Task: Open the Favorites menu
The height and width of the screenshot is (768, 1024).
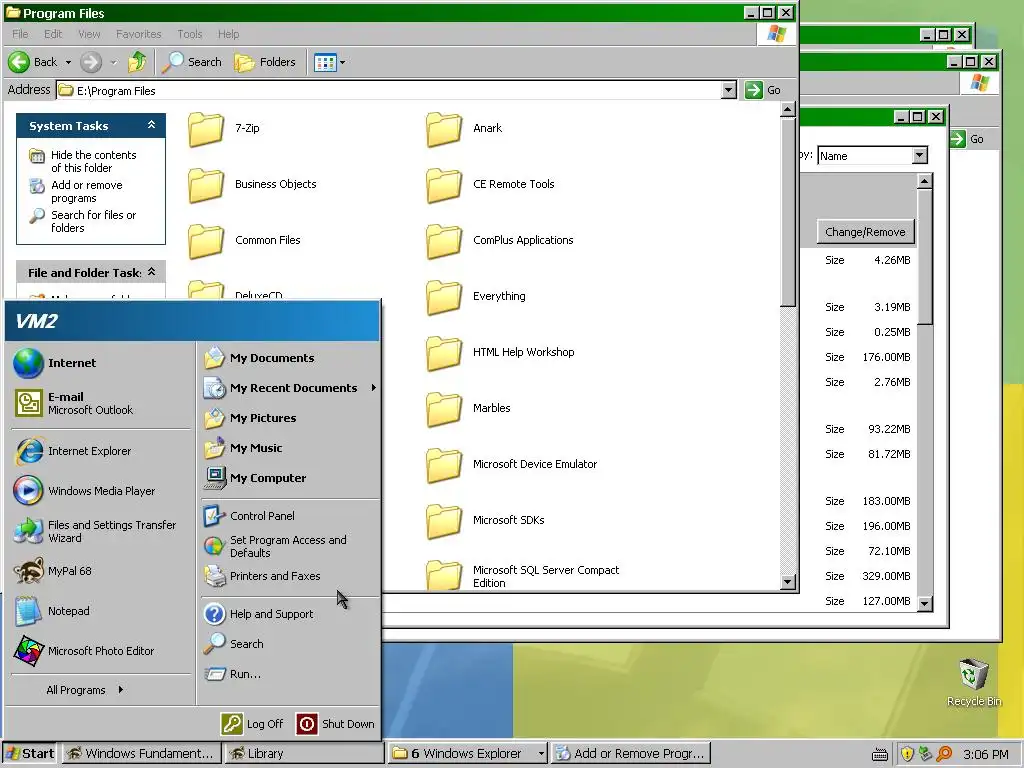Action: pyautogui.click(x=138, y=34)
